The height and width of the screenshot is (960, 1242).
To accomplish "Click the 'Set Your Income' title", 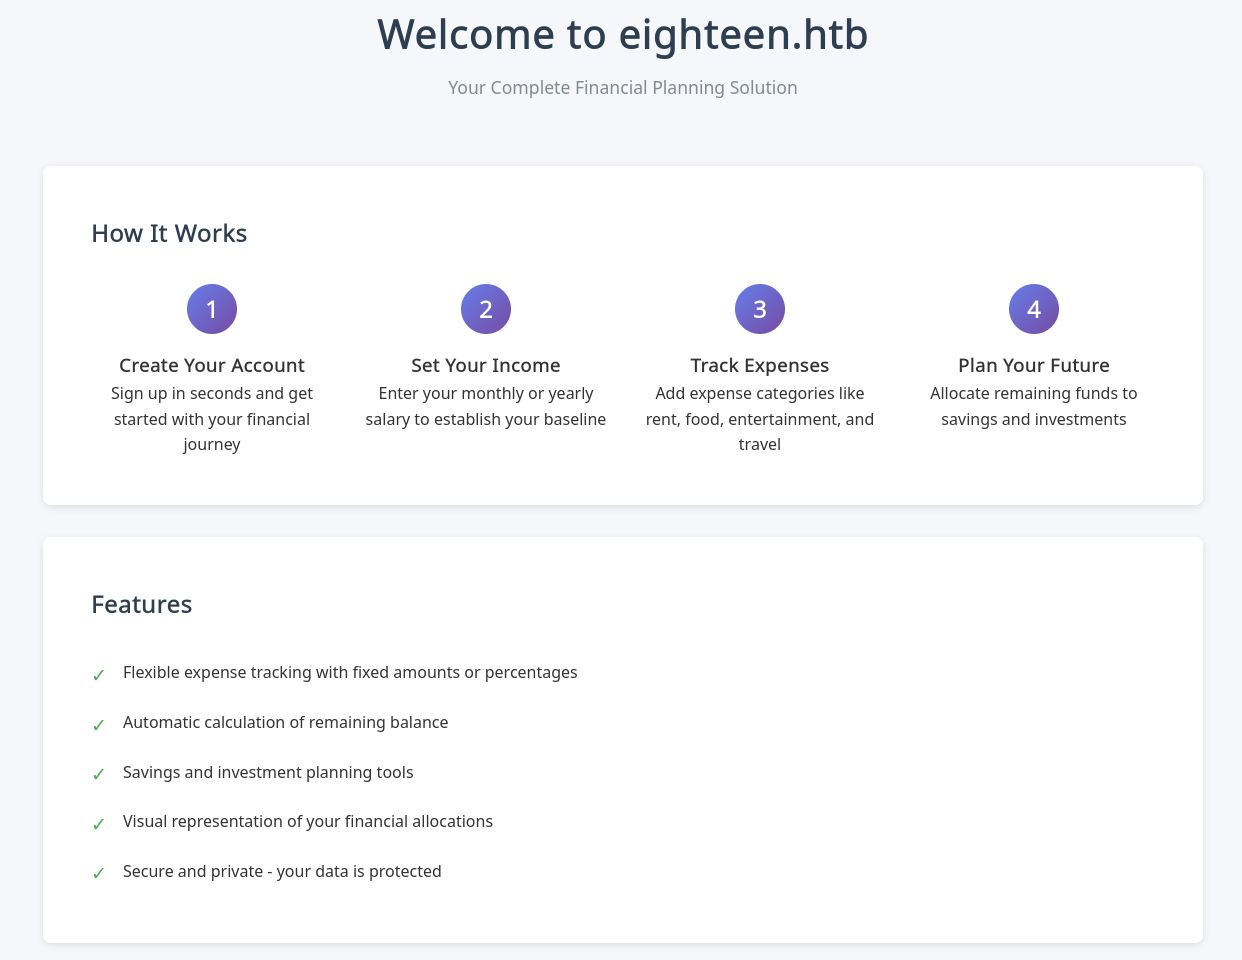I will [x=486, y=366].
